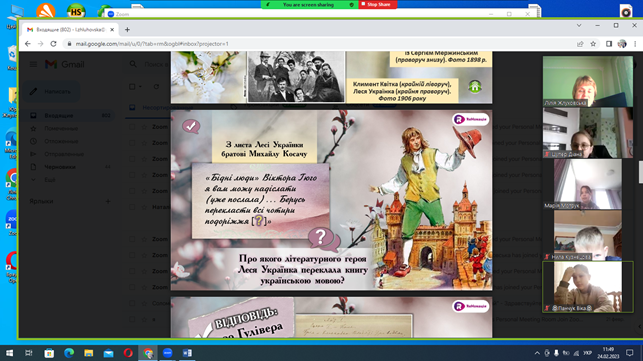Open a new Chrome tab
The width and height of the screenshot is (643, 361).
click(x=127, y=30)
